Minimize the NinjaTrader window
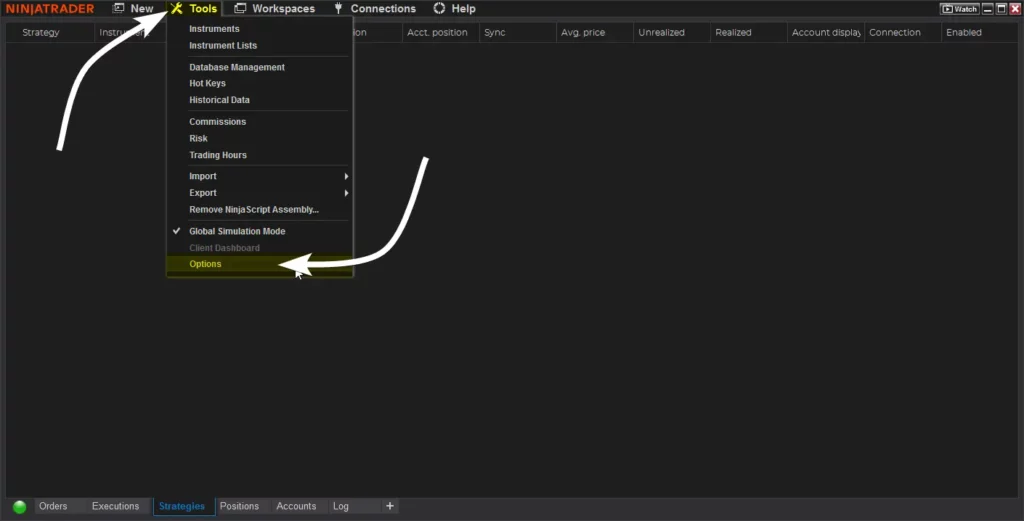This screenshot has width=1024, height=521. click(x=988, y=8)
